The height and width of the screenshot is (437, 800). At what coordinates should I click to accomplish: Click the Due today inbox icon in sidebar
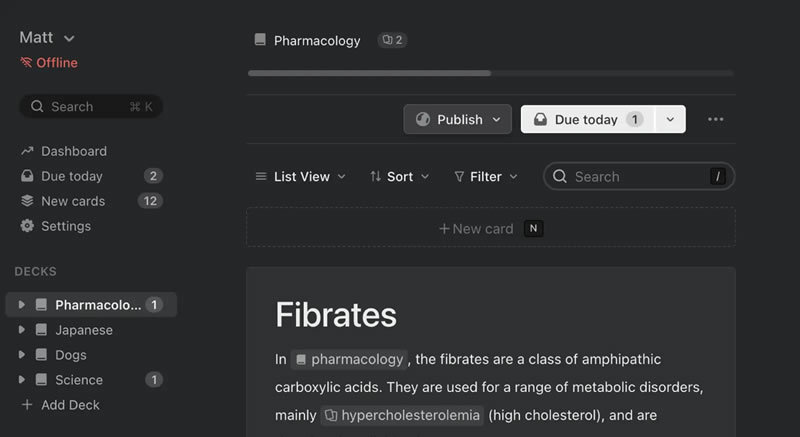(27, 176)
